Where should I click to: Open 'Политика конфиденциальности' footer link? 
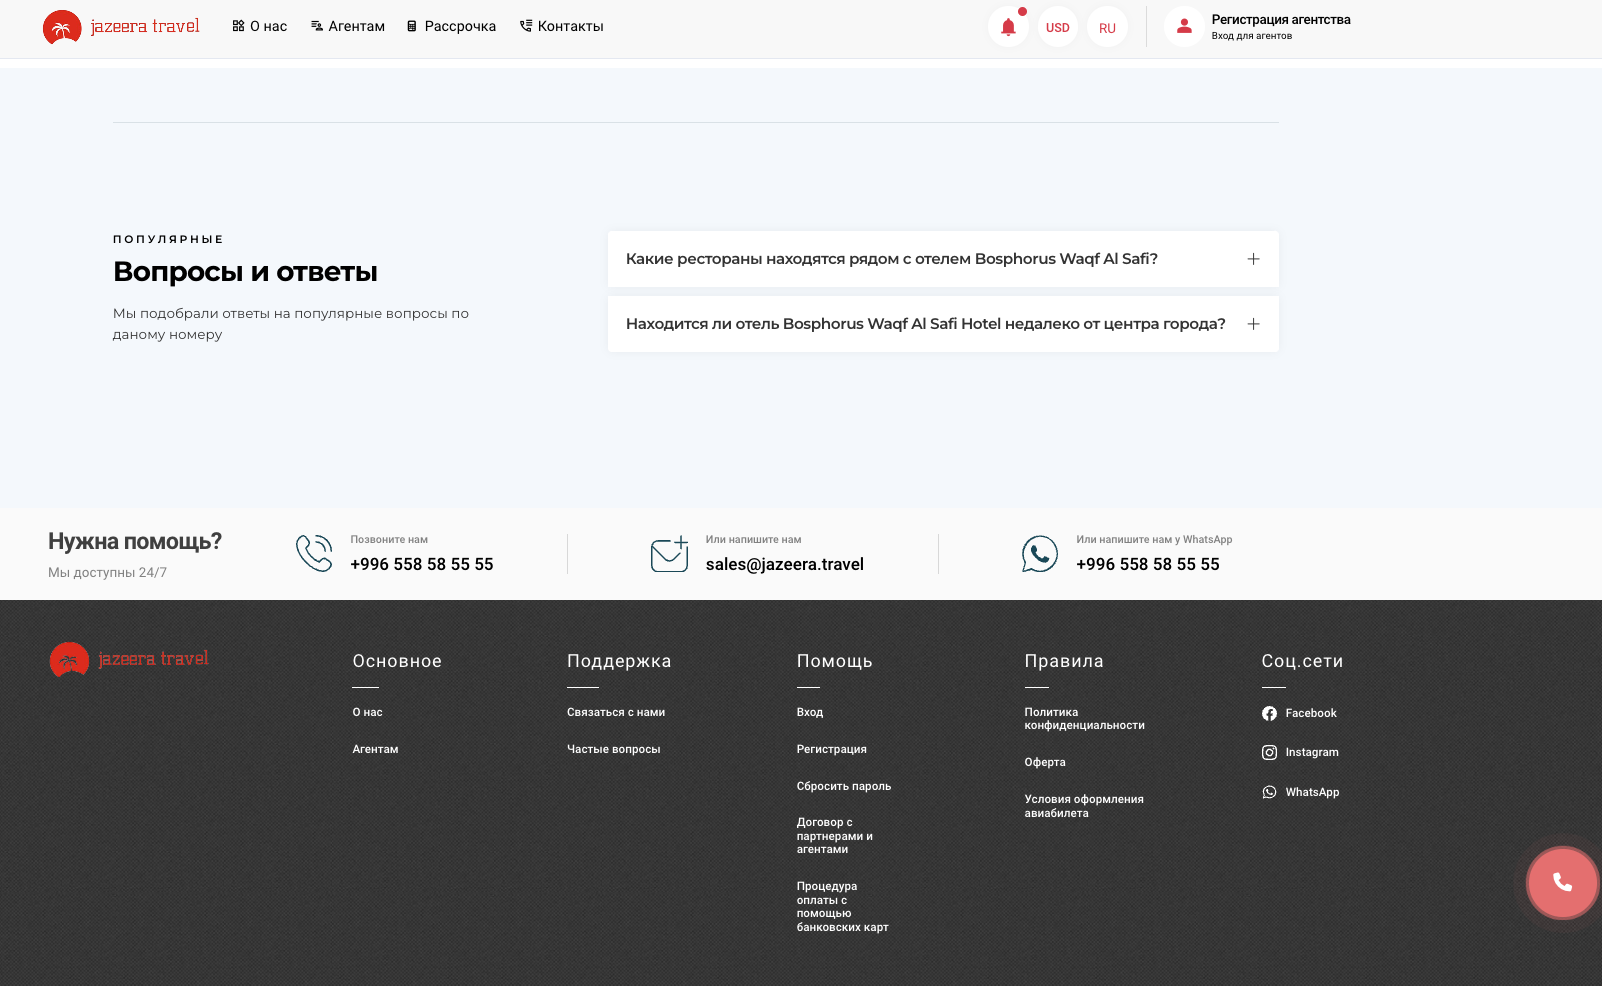[1084, 719]
